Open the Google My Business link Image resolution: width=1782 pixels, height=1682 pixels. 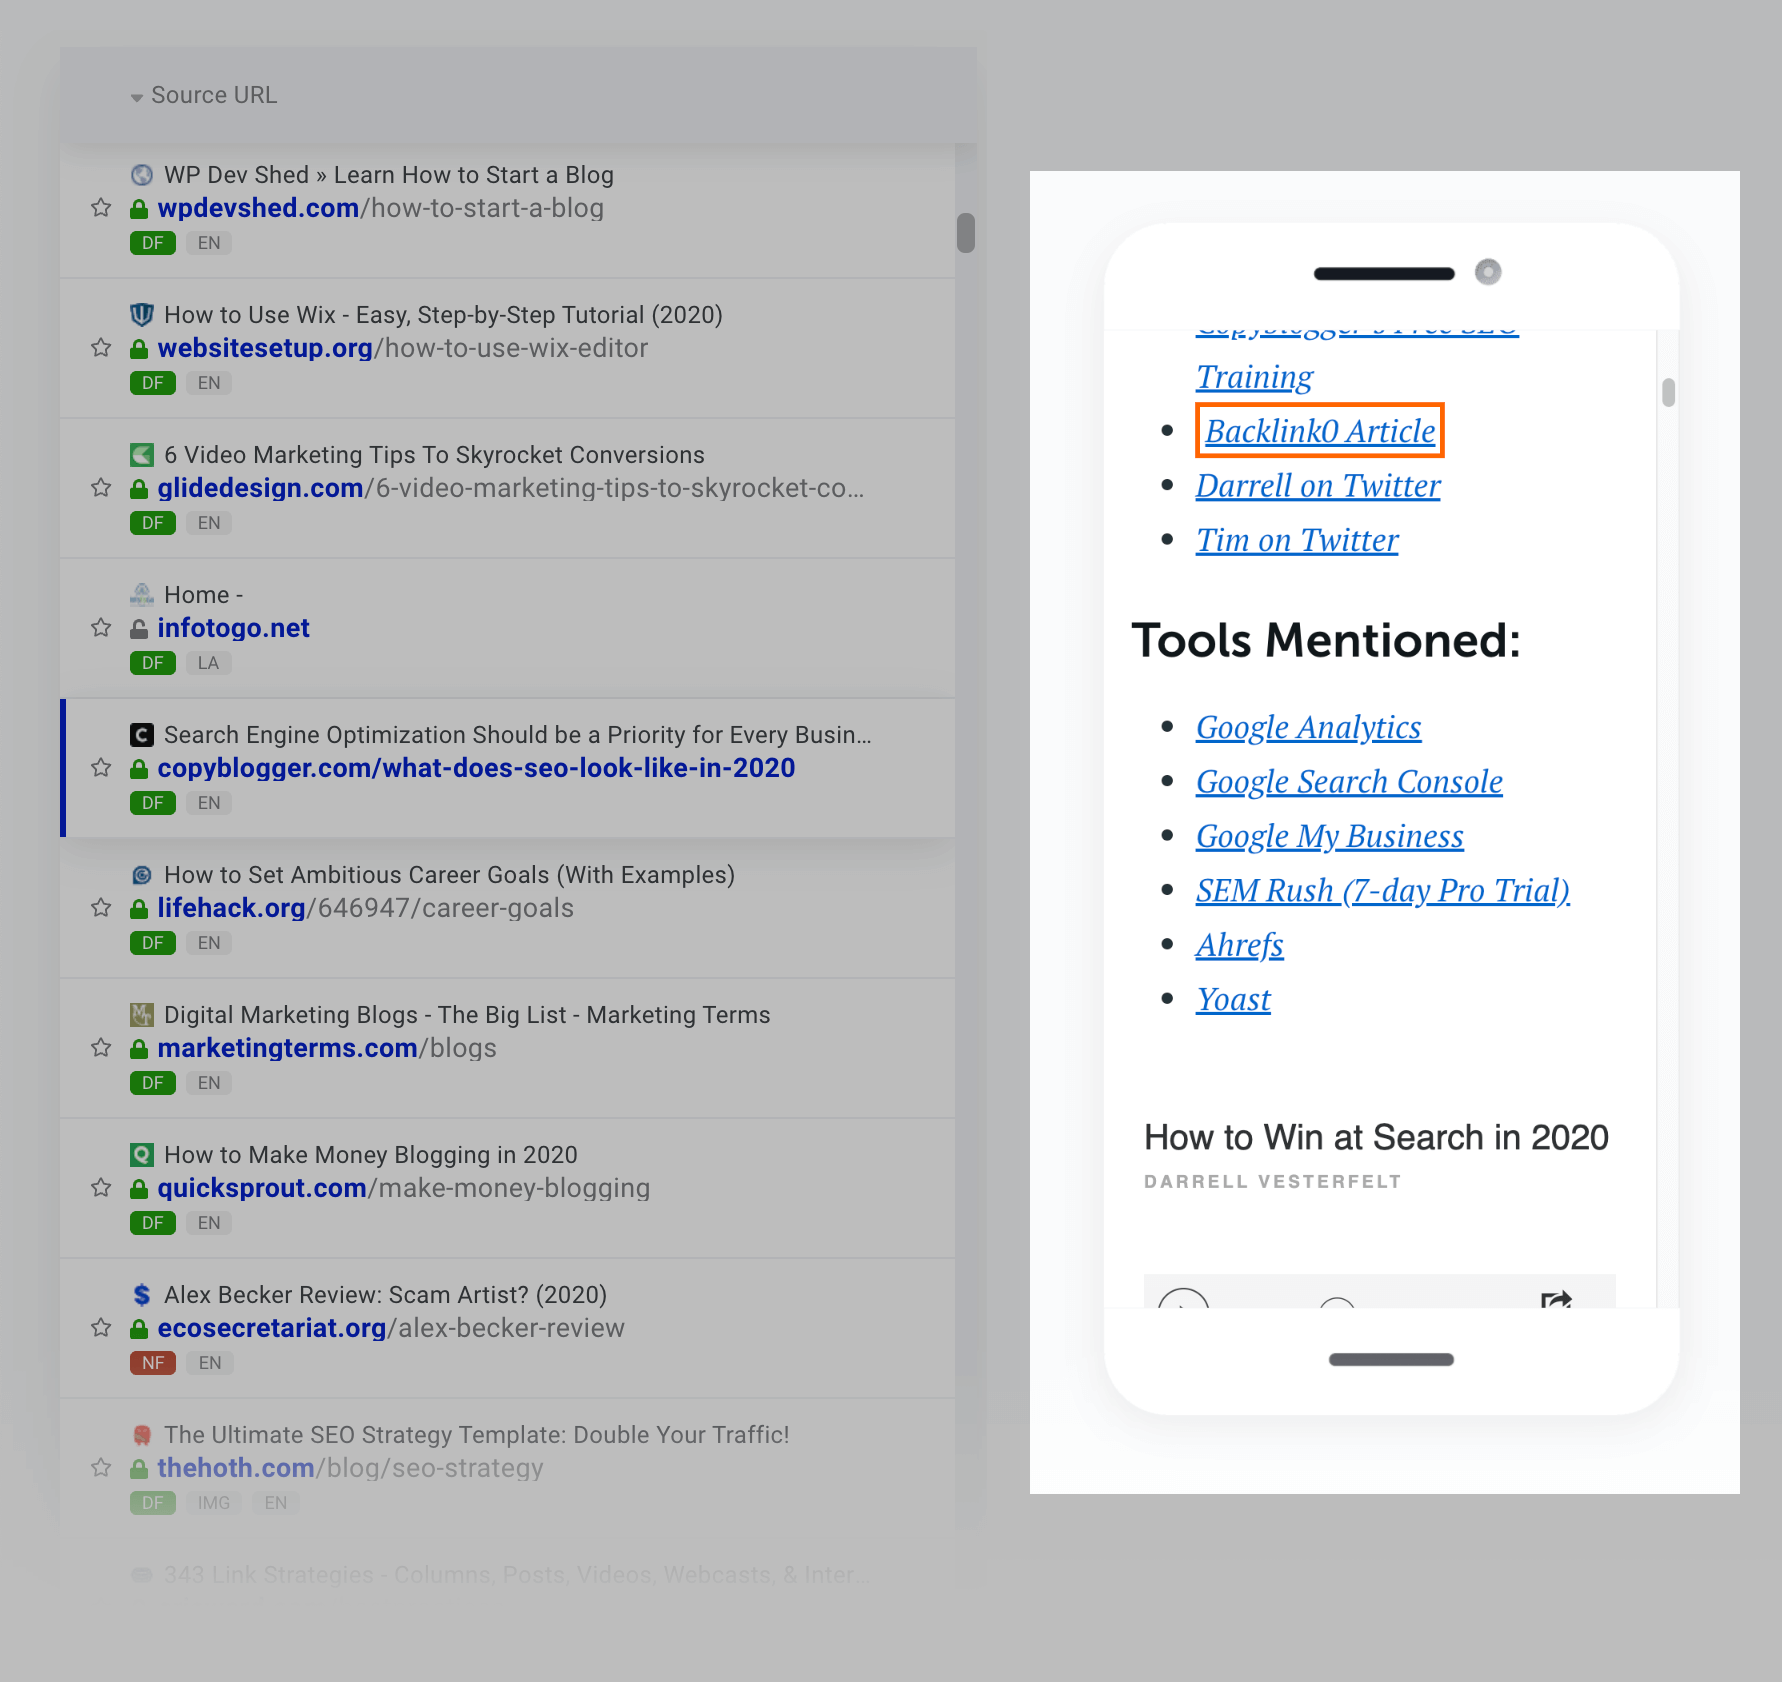1329,836
